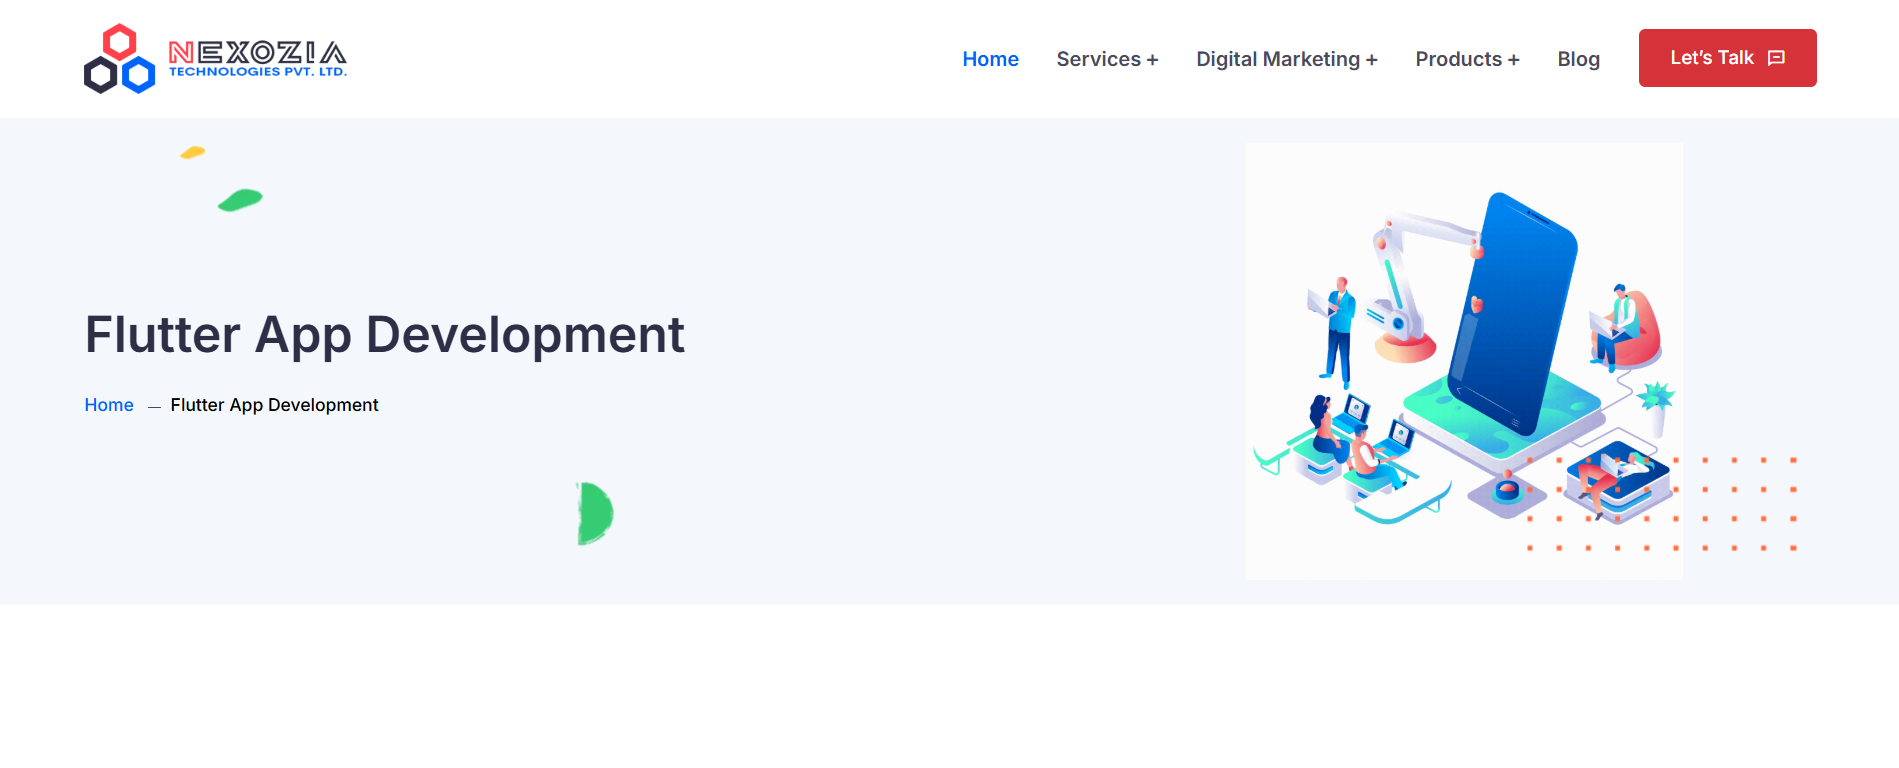Select Home in the top navigation

tap(990, 59)
